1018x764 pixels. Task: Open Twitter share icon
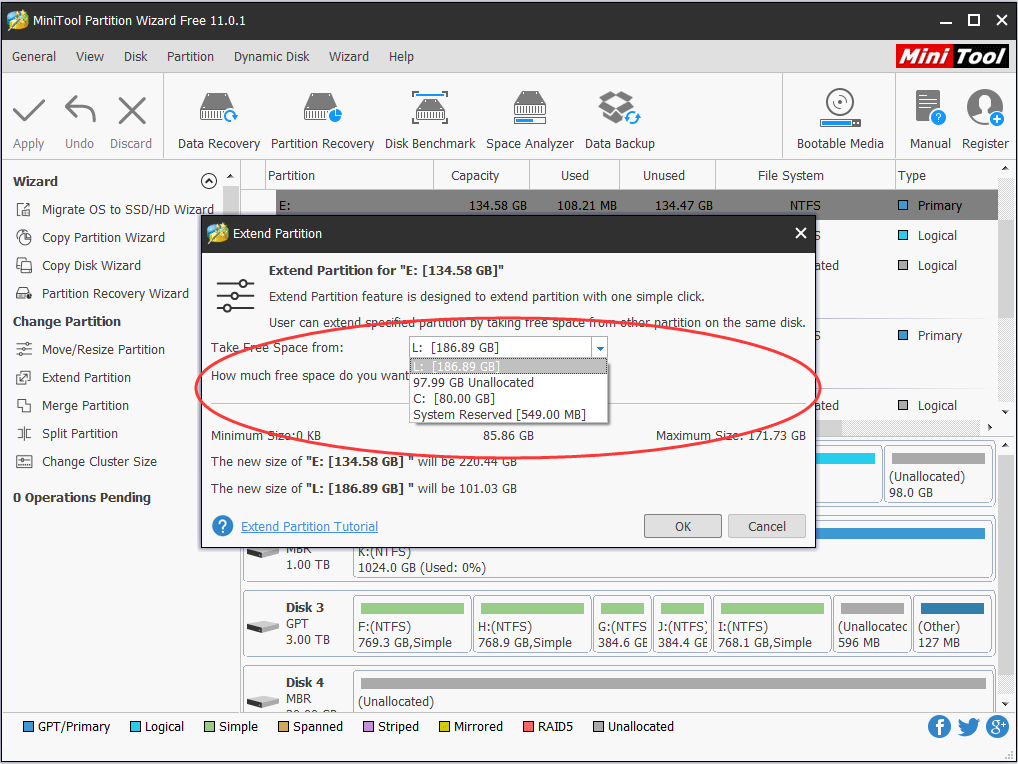point(968,726)
